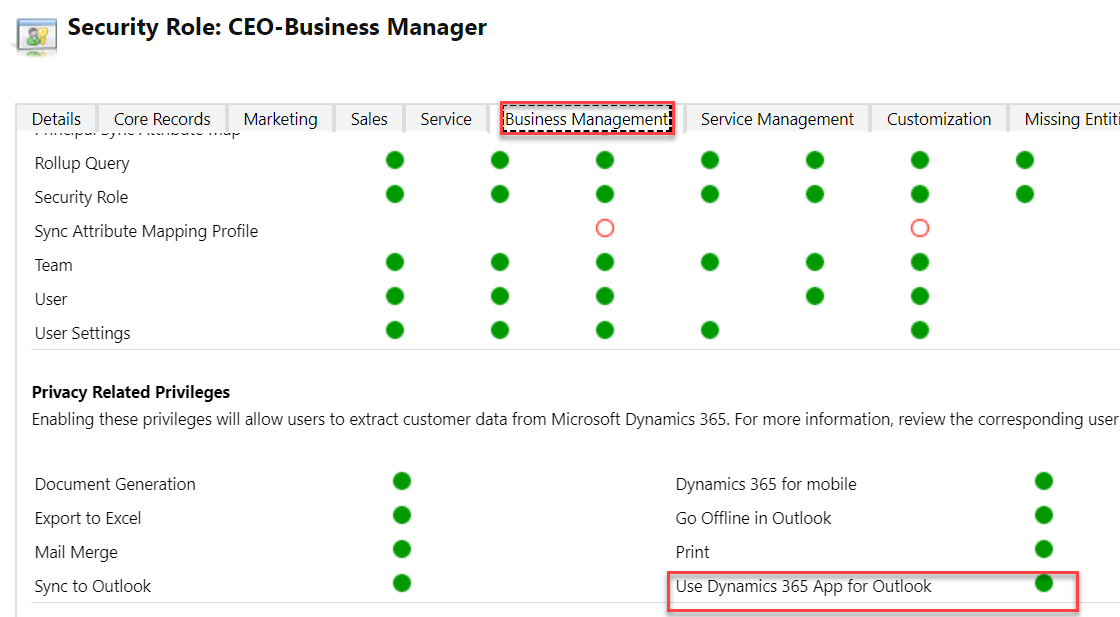Image resolution: width=1120 pixels, height=617 pixels.
Task: Switch to the Customization tab
Action: click(937, 118)
